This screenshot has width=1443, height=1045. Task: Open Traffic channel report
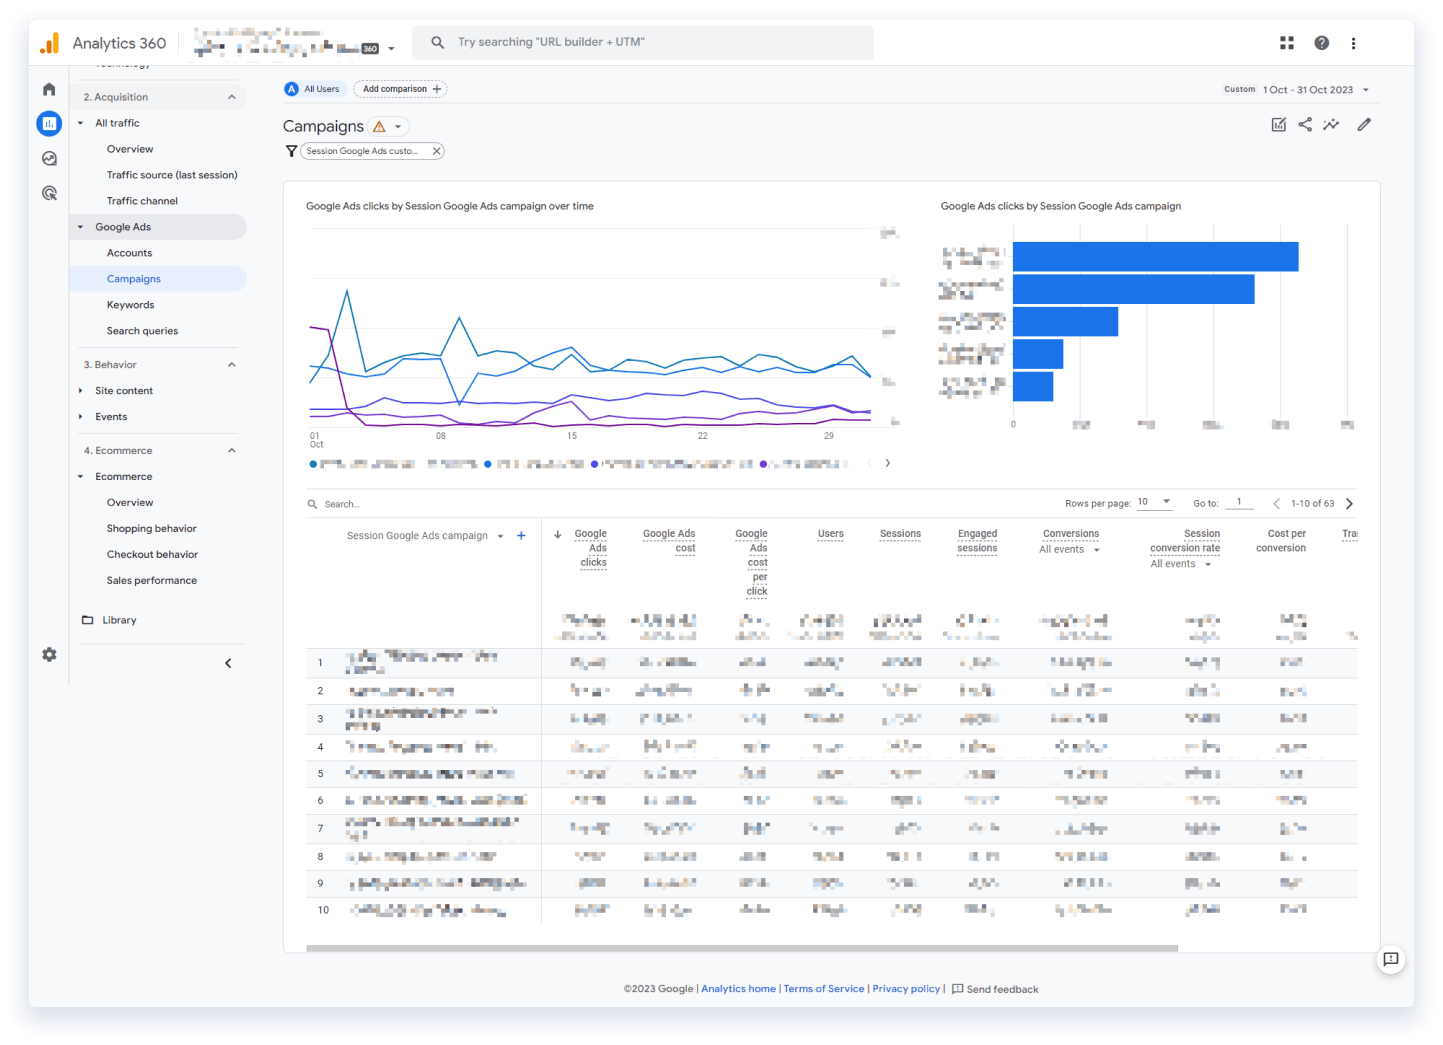142,201
